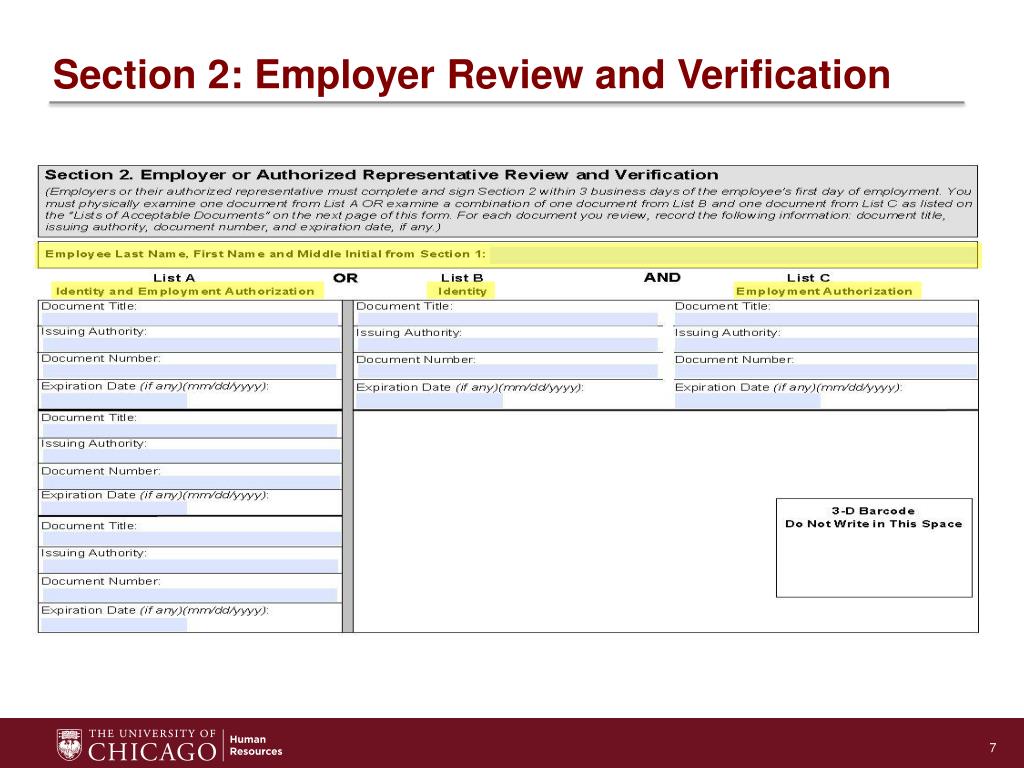The width and height of the screenshot is (1024, 768).
Task: Click the 3-D Barcode box
Action: tap(874, 548)
